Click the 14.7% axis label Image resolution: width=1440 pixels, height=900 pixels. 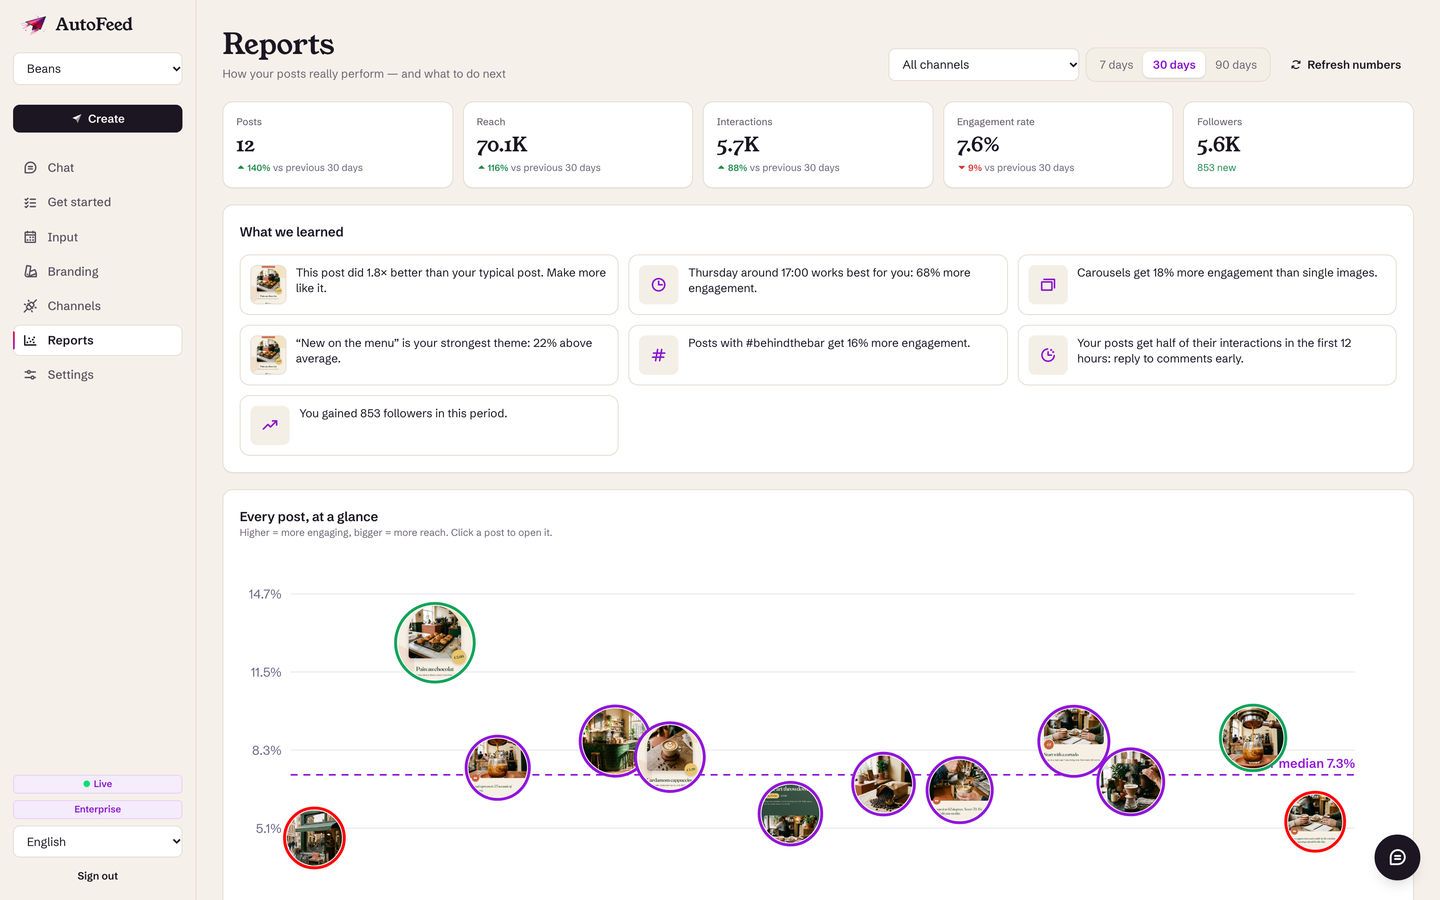[x=265, y=594]
